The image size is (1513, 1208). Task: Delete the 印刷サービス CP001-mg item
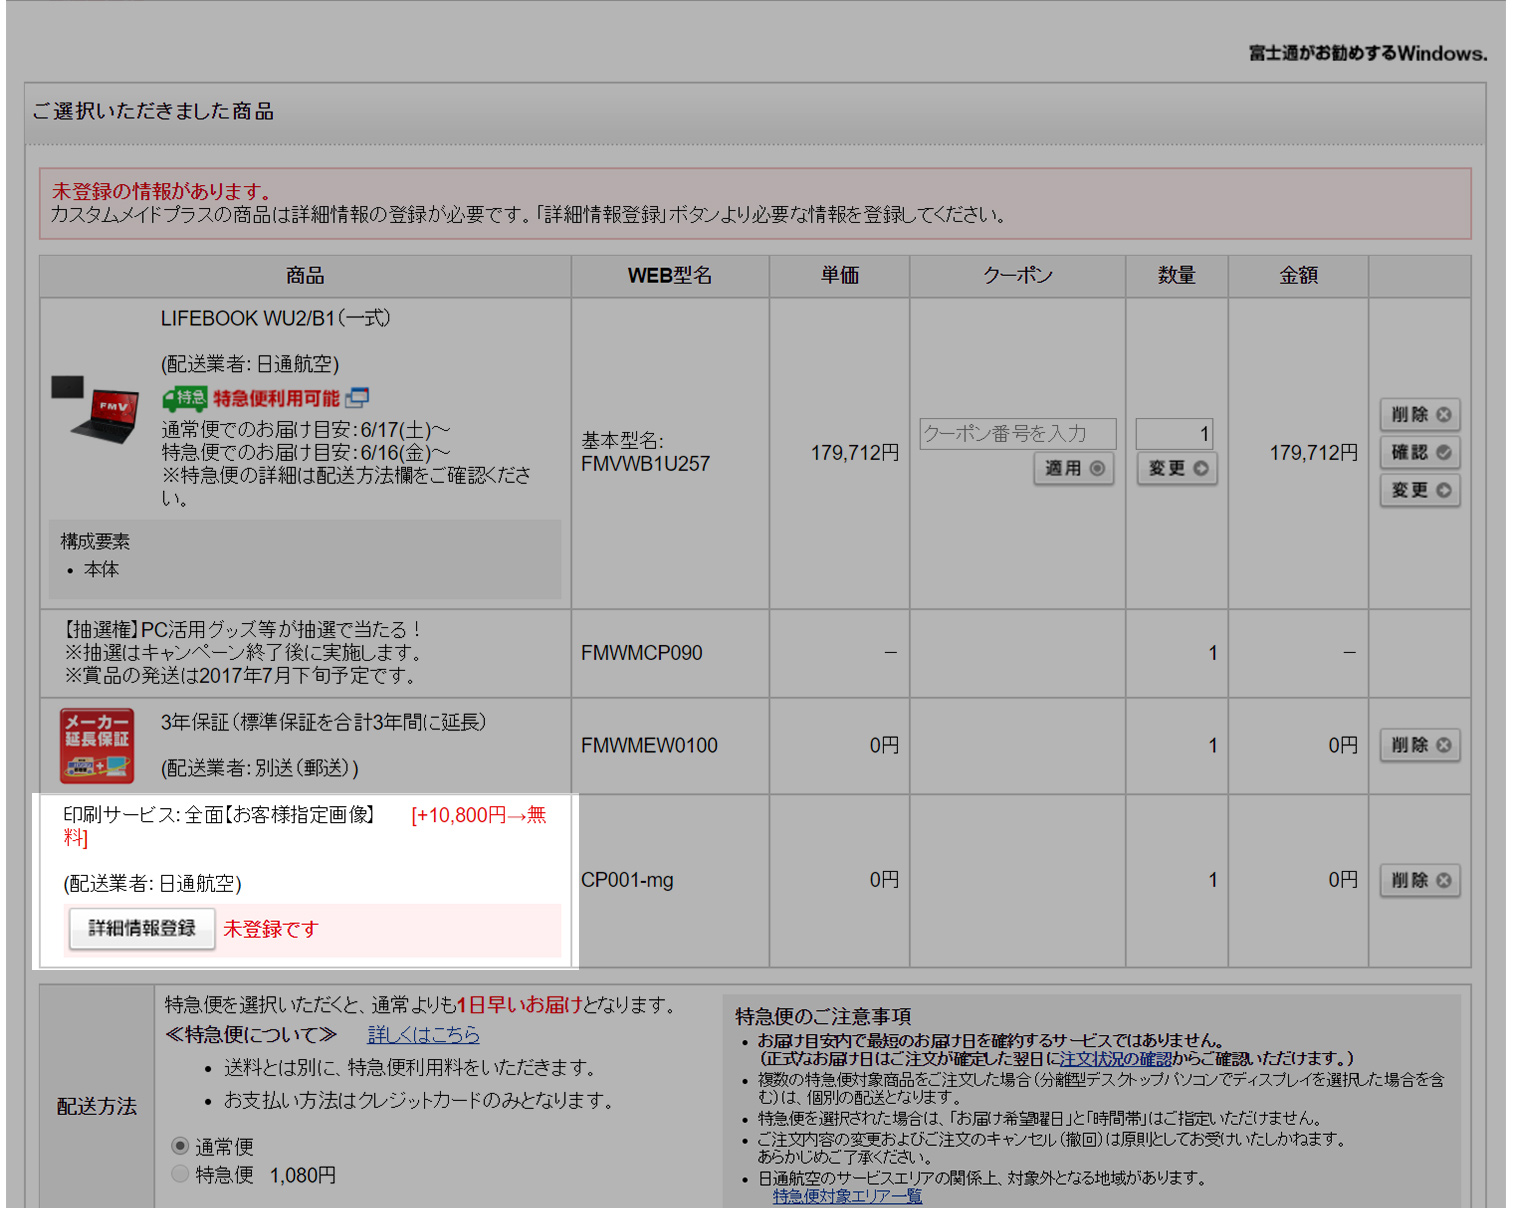[x=1419, y=880]
